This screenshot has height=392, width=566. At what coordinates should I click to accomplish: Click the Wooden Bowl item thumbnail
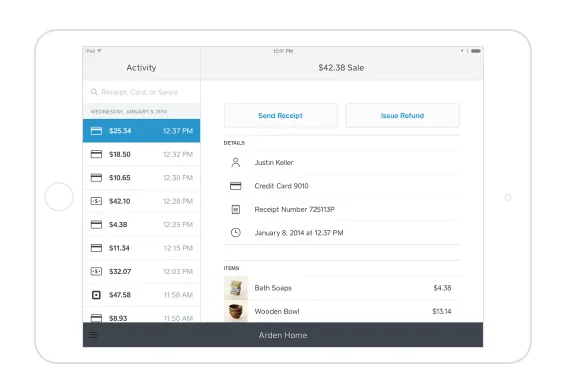click(x=236, y=311)
